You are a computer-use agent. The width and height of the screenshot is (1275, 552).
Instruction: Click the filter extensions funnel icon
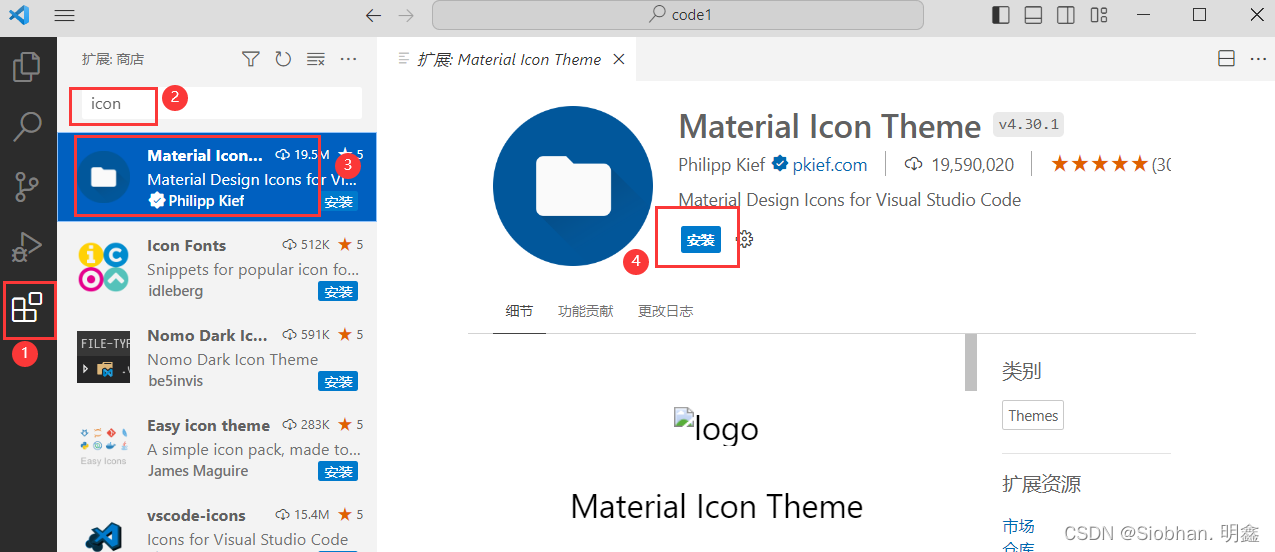[x=251, y=60]
